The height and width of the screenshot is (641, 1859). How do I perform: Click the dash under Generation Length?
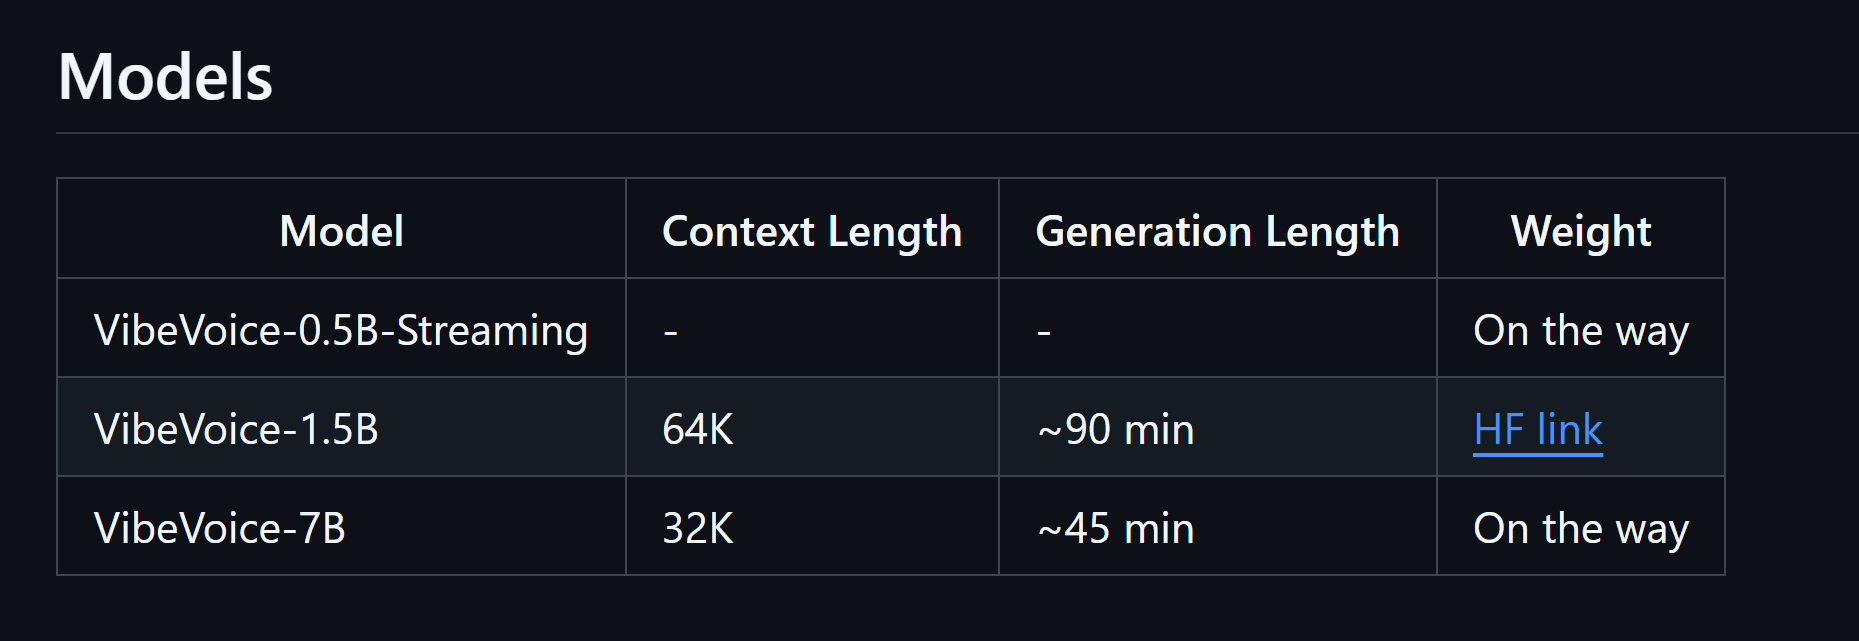tap(1044, 332)
